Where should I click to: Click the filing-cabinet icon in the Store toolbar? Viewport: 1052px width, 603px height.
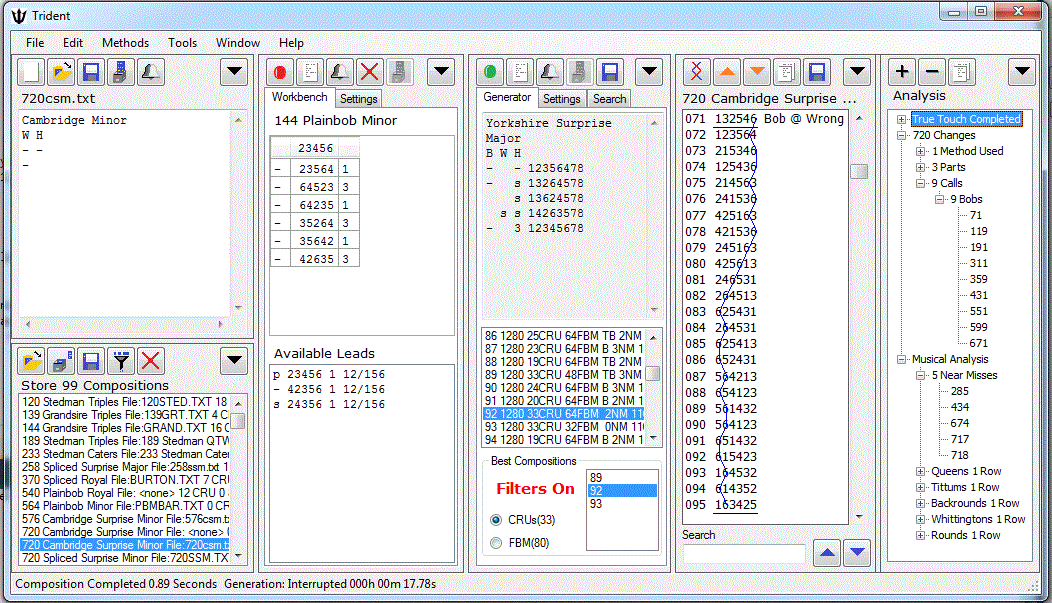pos(61,362)
